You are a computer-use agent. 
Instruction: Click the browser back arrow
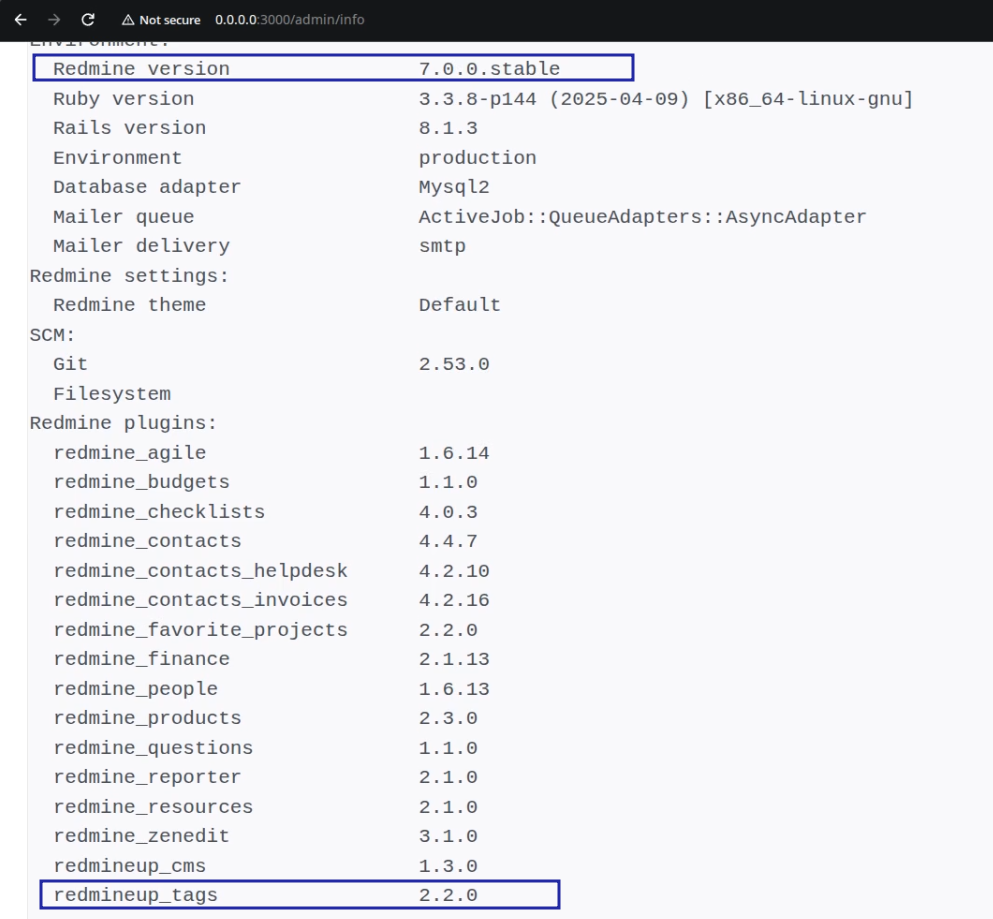click(20, 20)
